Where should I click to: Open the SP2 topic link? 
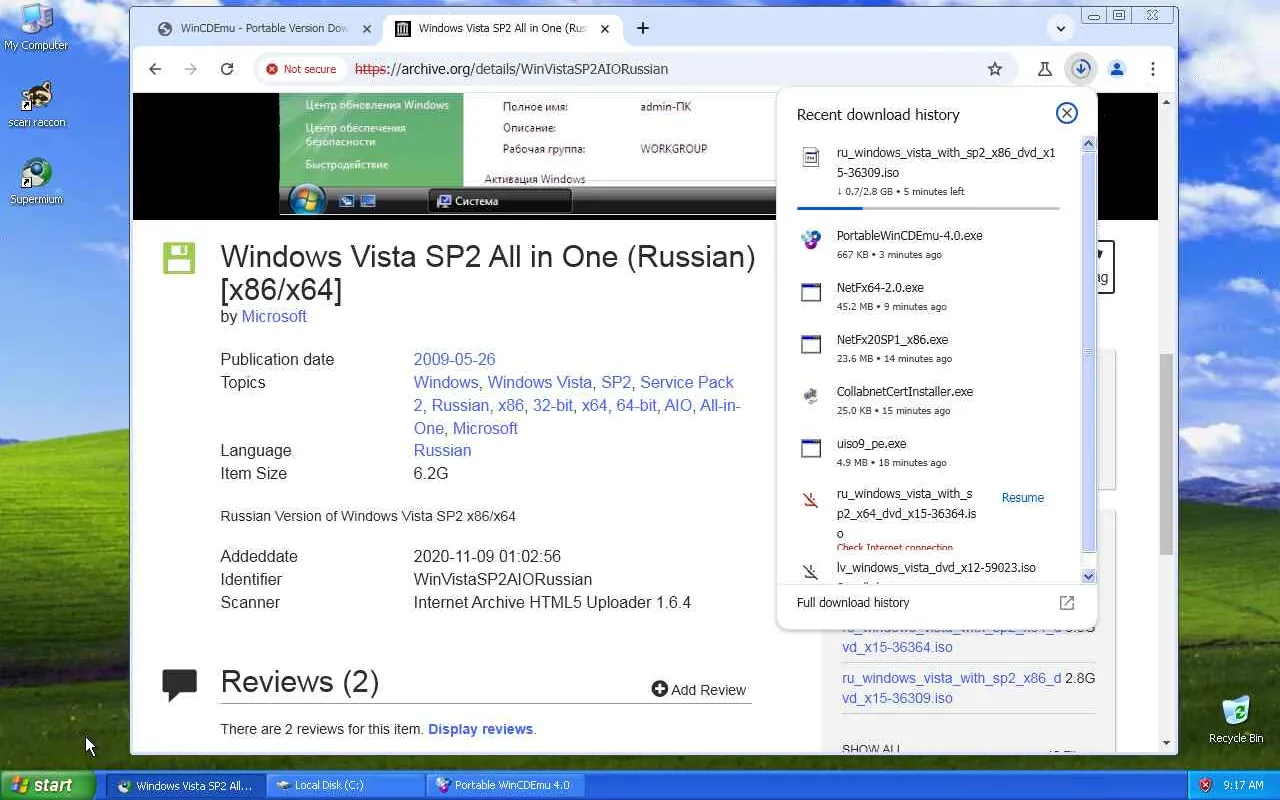click(x=616, y=382)
